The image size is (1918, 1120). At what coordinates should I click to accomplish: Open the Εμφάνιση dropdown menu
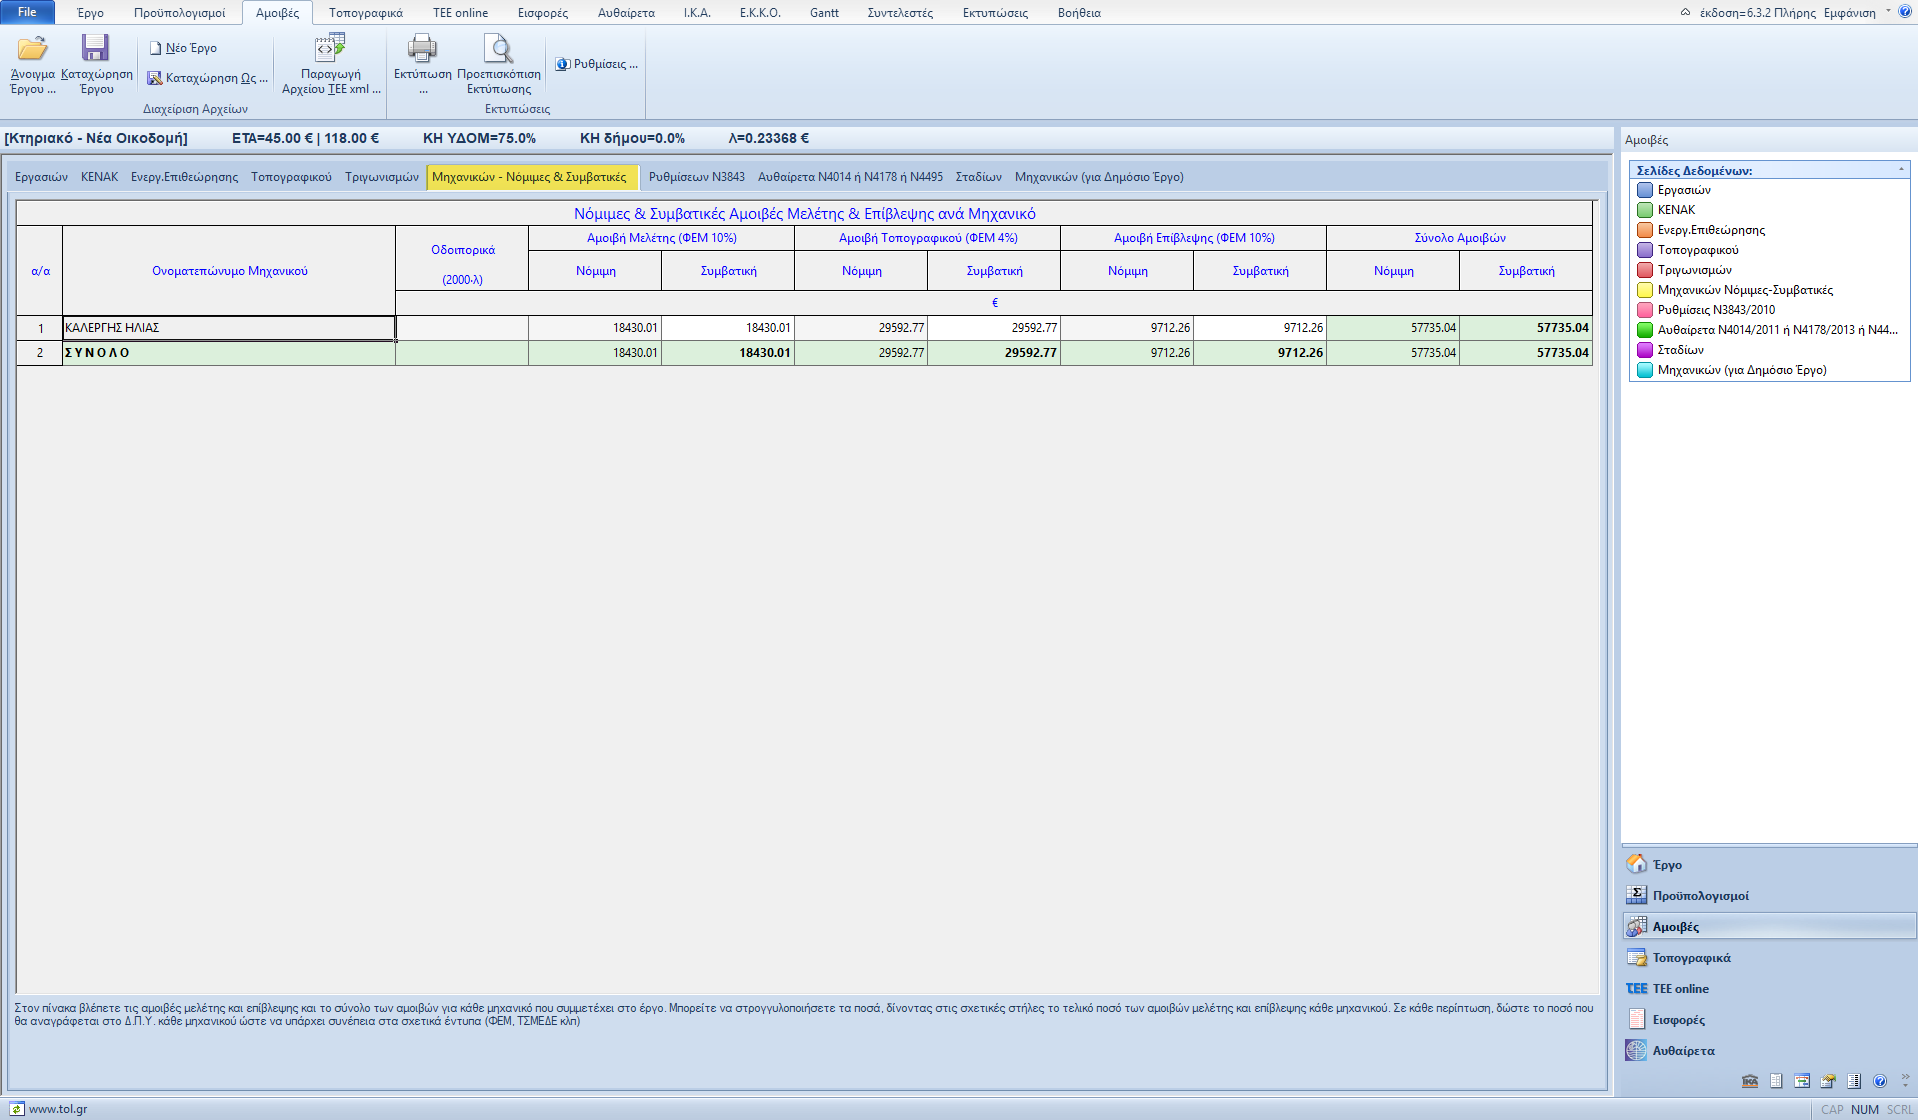(1849, 13)
